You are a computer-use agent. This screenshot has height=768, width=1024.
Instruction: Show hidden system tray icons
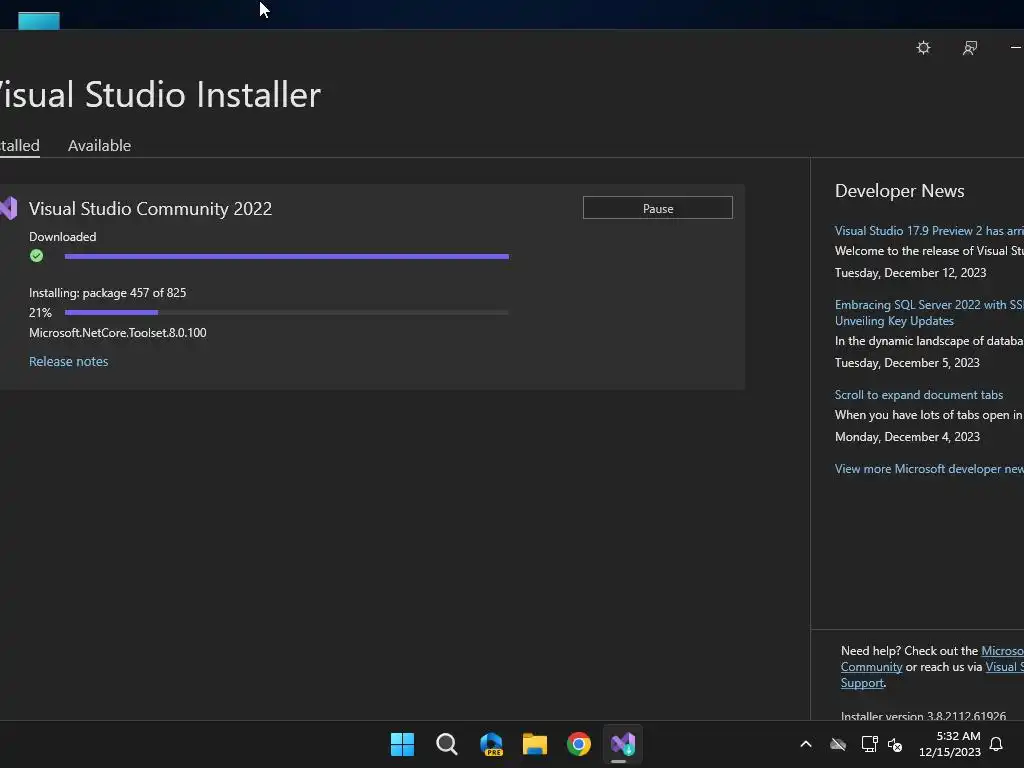click(x=806, y=744)
